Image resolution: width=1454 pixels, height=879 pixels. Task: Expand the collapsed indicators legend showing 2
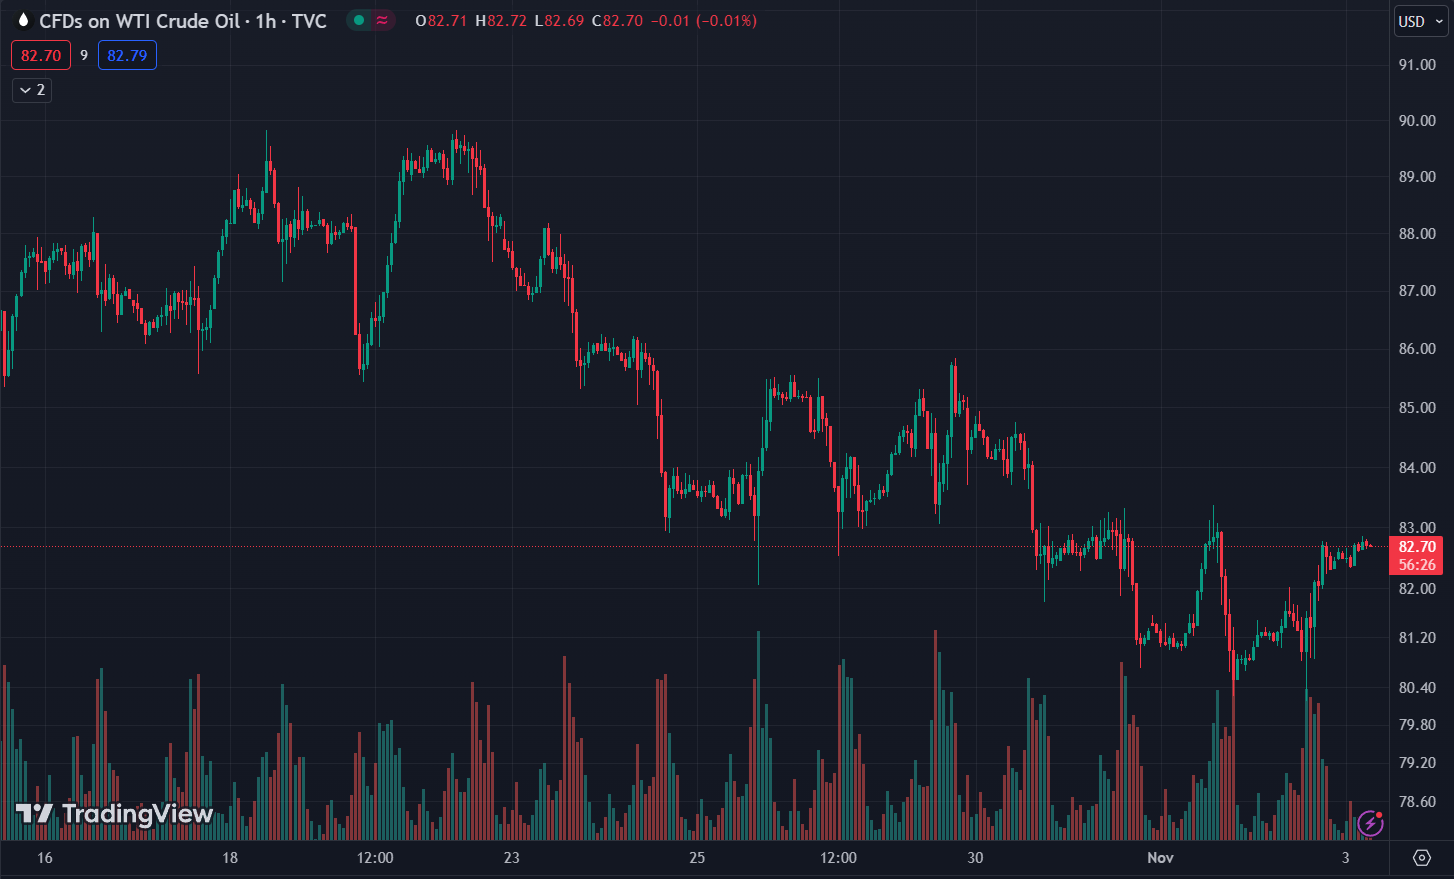pos(32,90)
